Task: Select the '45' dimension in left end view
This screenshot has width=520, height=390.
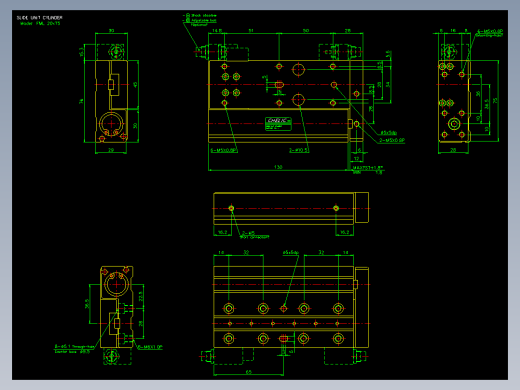Action: pyautogui.click(x=135, y=85)
